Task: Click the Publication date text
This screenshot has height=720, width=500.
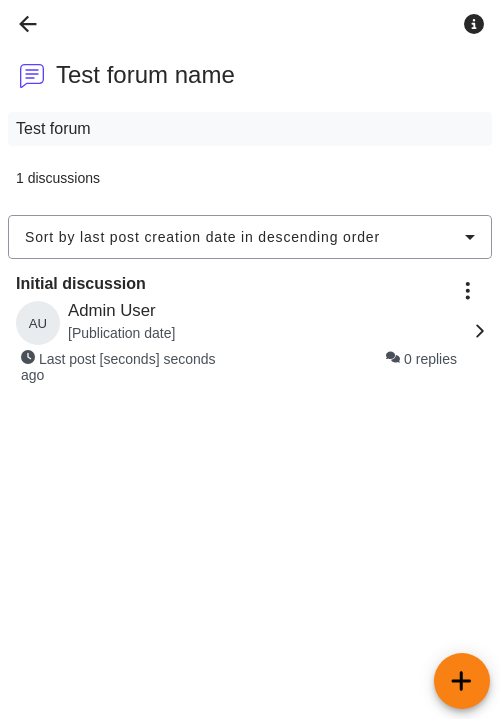Action: 122,333
